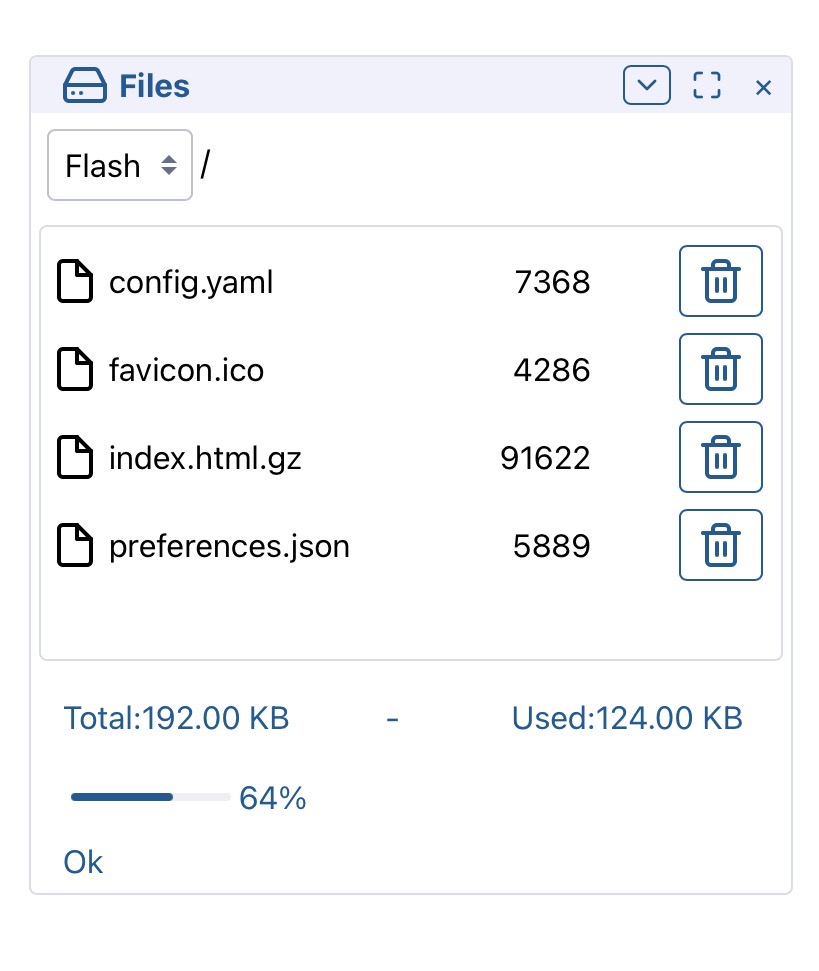This screenshot has height=971, width=819.
Task: Delete the favicon.ico file
Action: tap(720, 369)
